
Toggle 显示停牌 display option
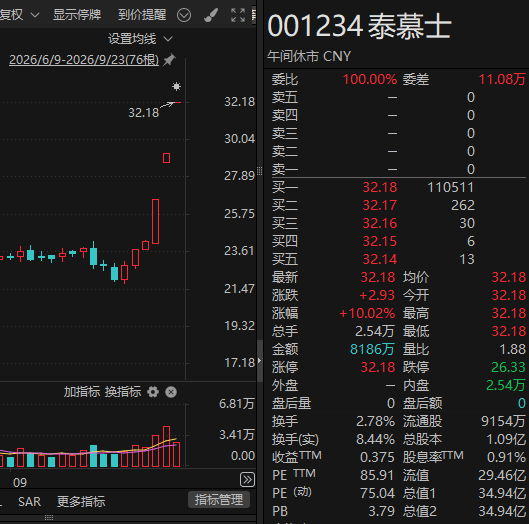(x=77, y=15)
